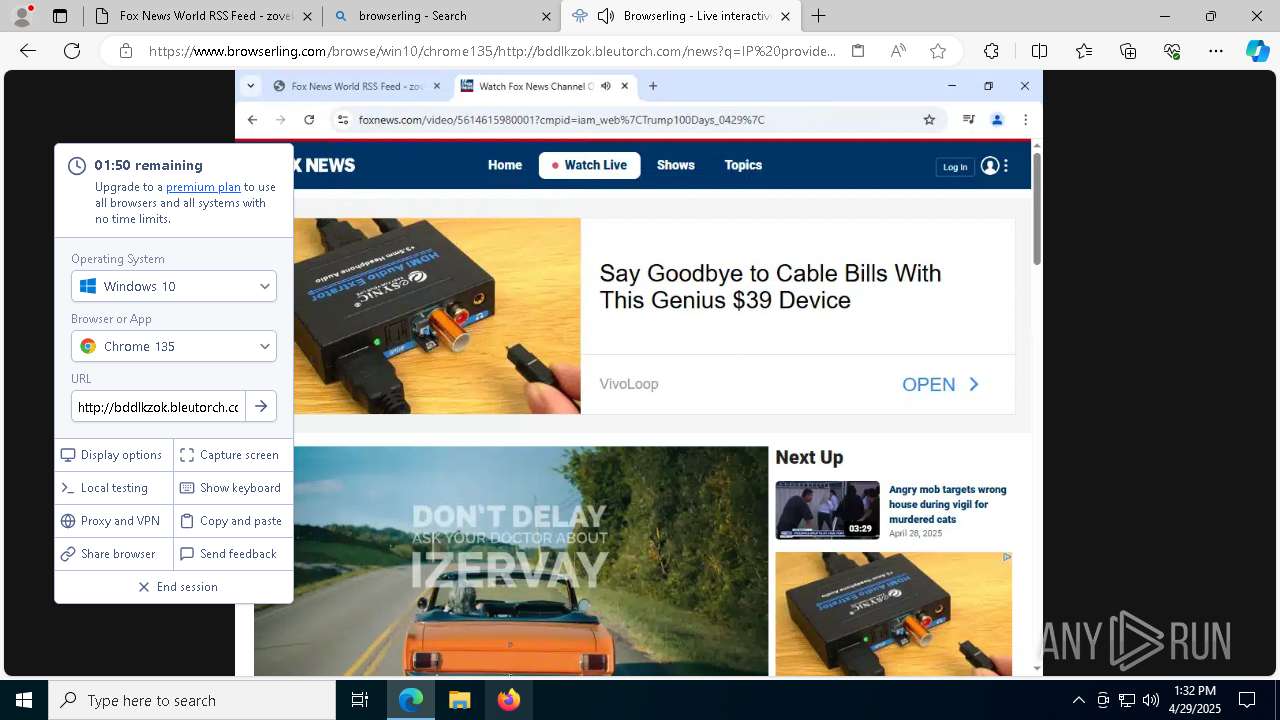Image resolution: width=1280 pixels, height=720 pixels.
Task: Go back in Edge browser
Action: [x=28, y=51]
